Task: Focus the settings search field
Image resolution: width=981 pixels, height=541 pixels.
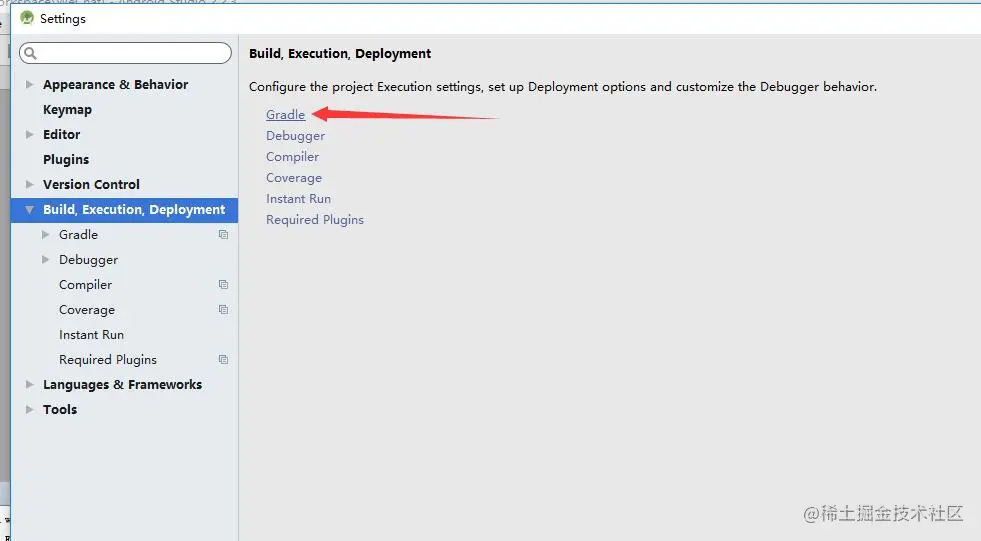Action: click(125, 53)
